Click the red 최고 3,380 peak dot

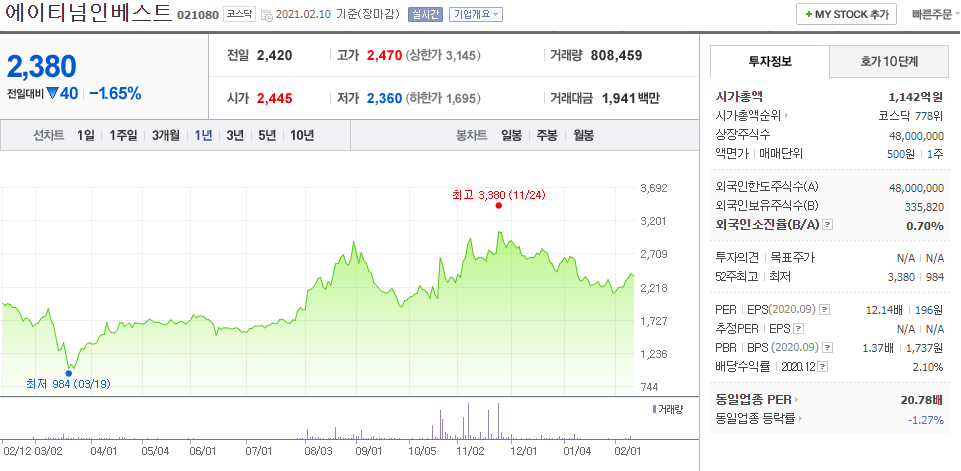(x=498, y=205)
